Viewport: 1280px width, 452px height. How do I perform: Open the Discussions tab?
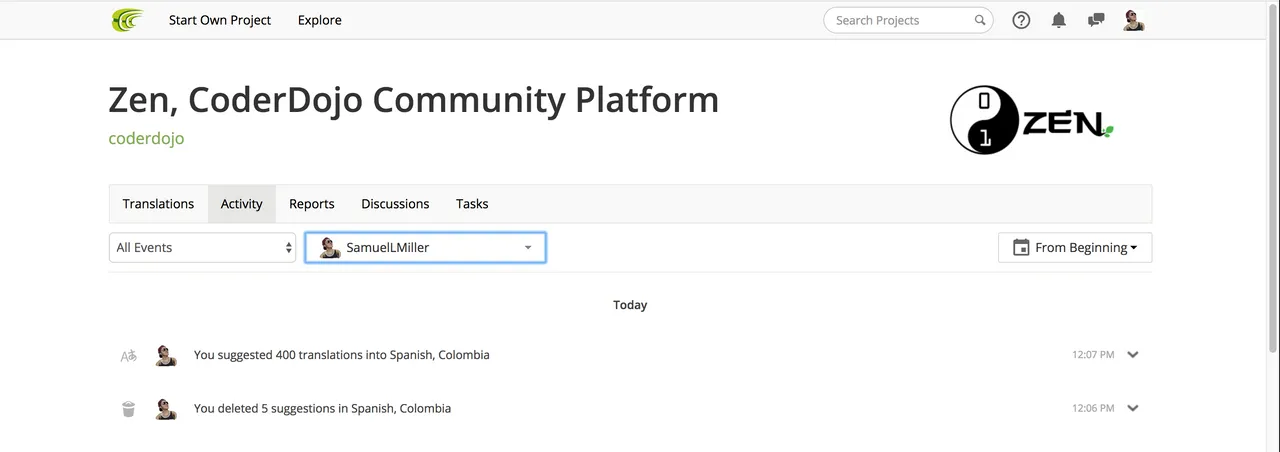pyautogui.click(x=395, y=203)
